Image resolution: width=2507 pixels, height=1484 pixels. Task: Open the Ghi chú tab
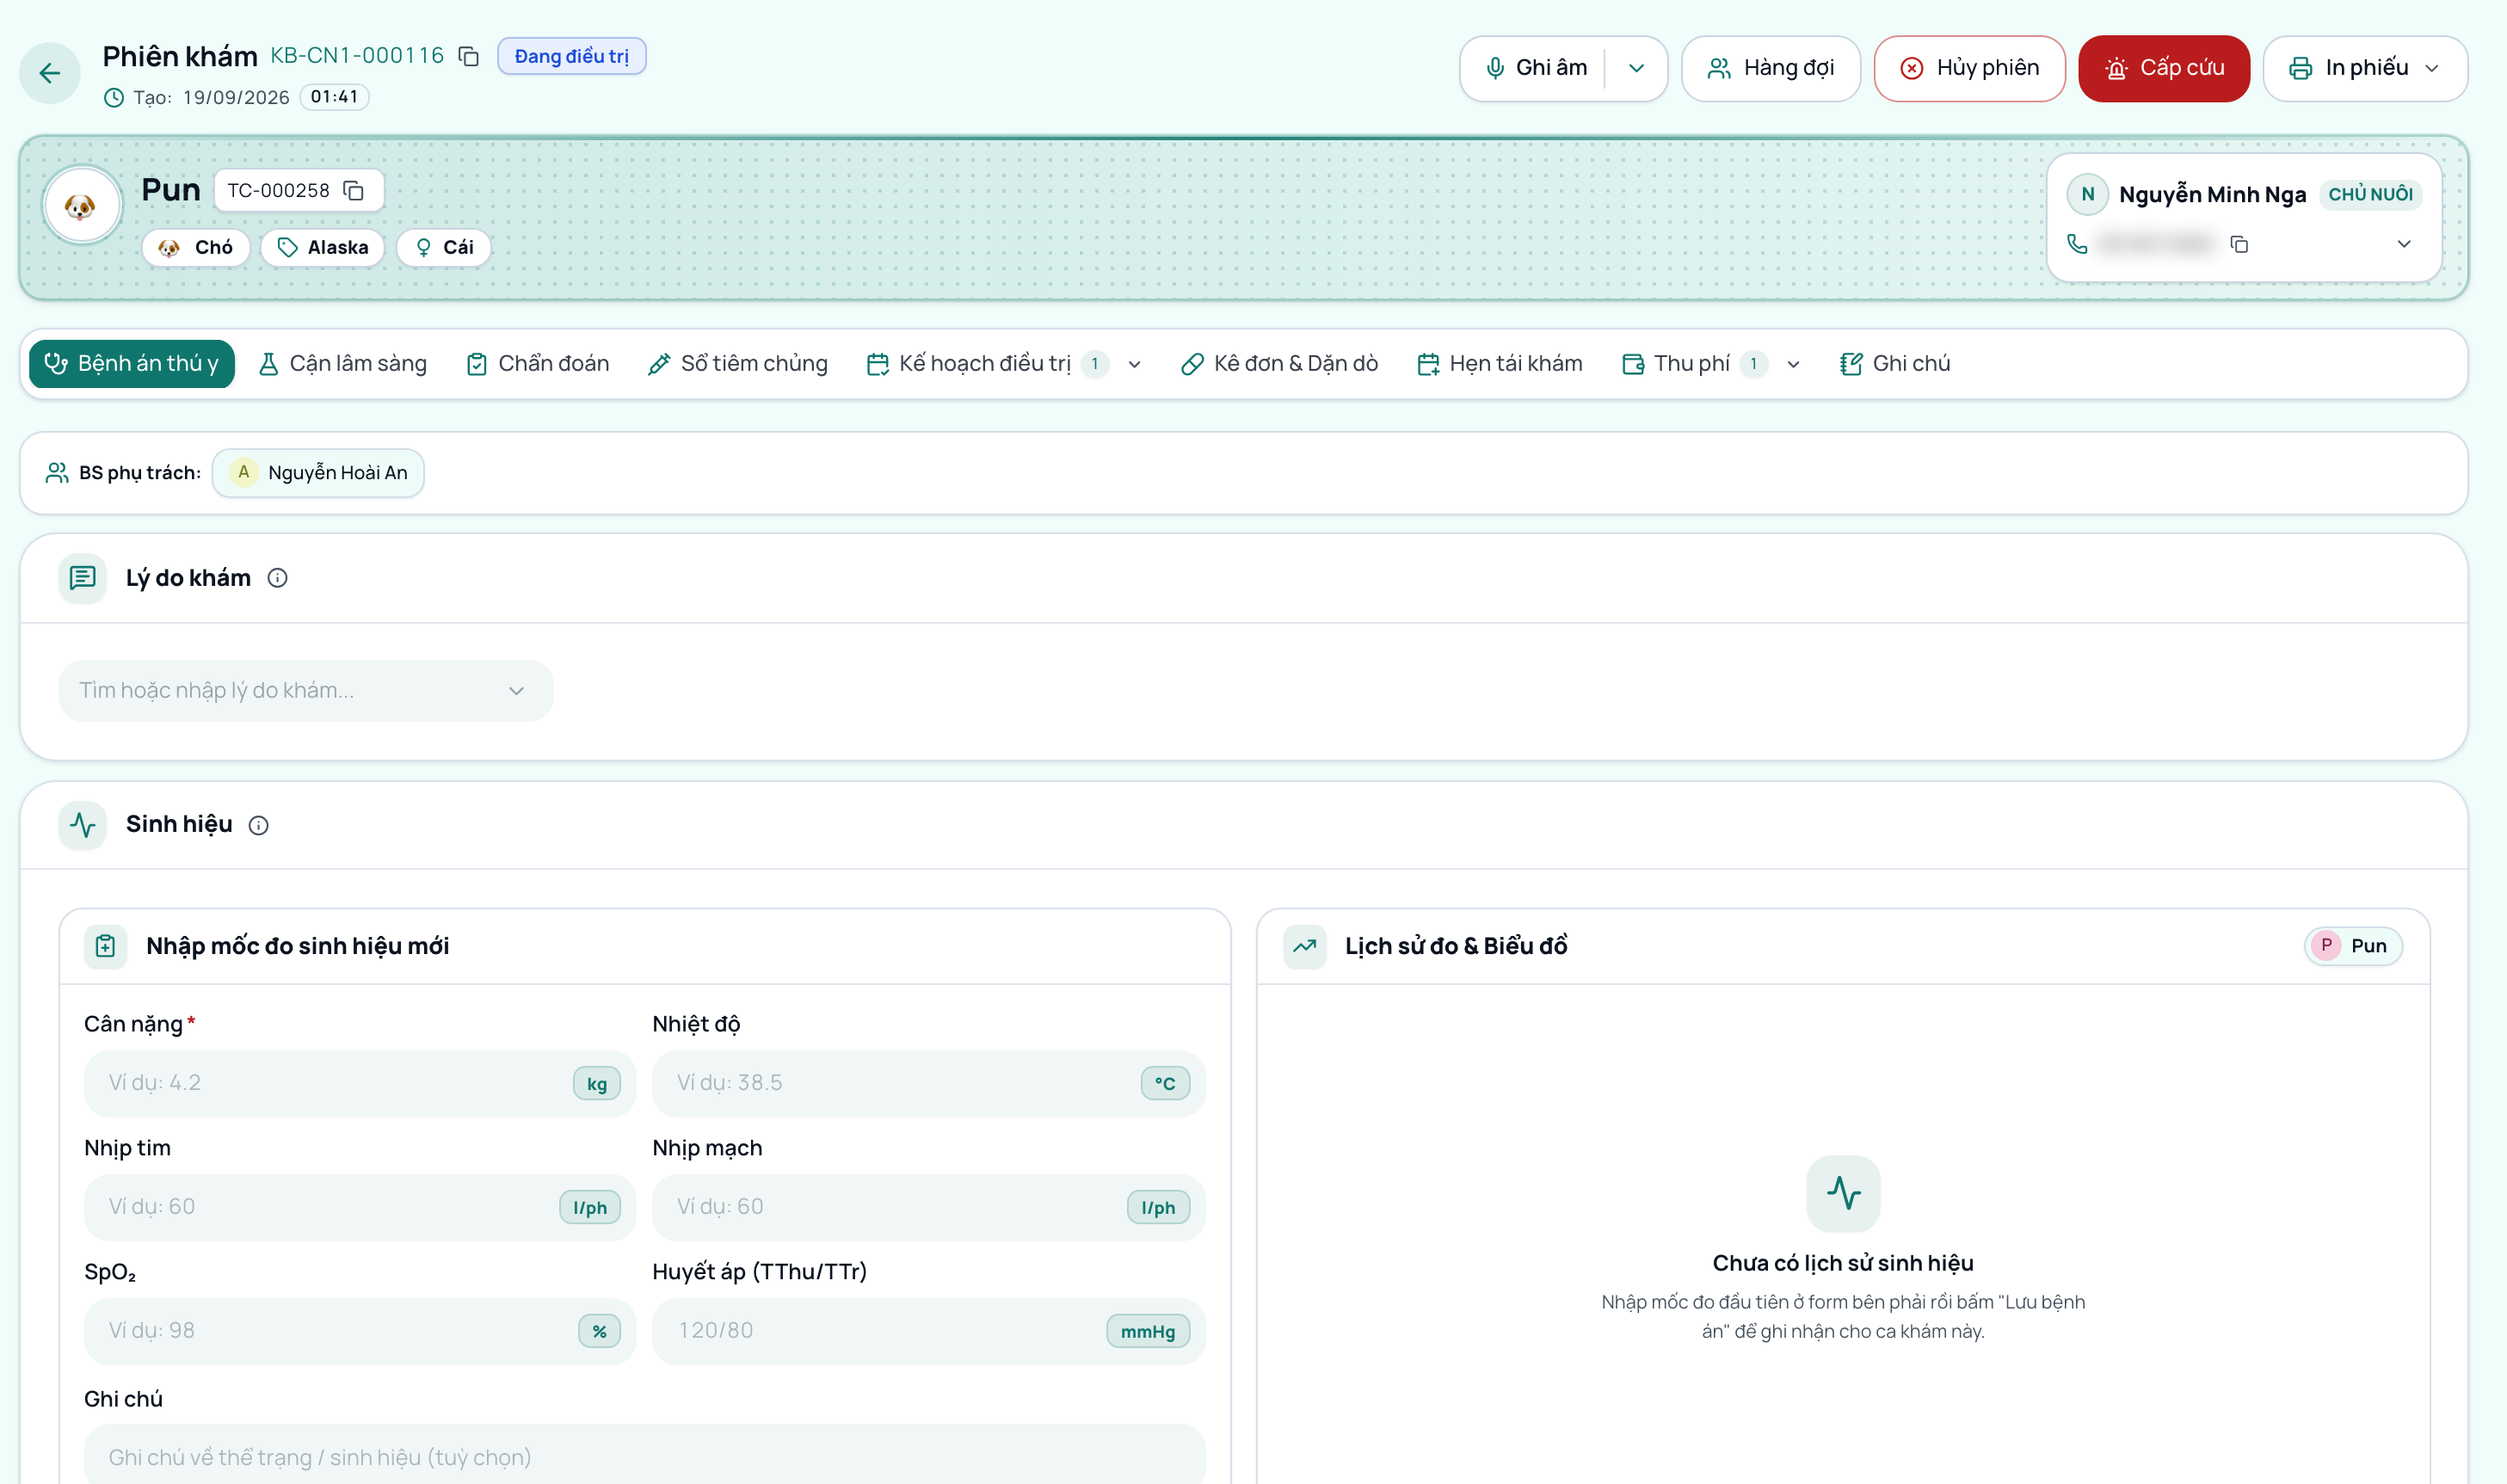pos(1895,364)
